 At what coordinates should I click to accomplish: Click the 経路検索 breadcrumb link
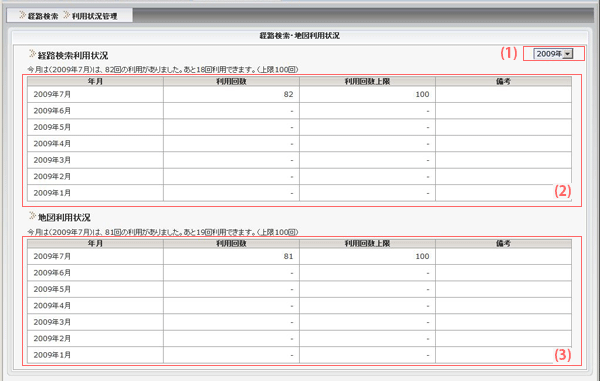(43, 16)
